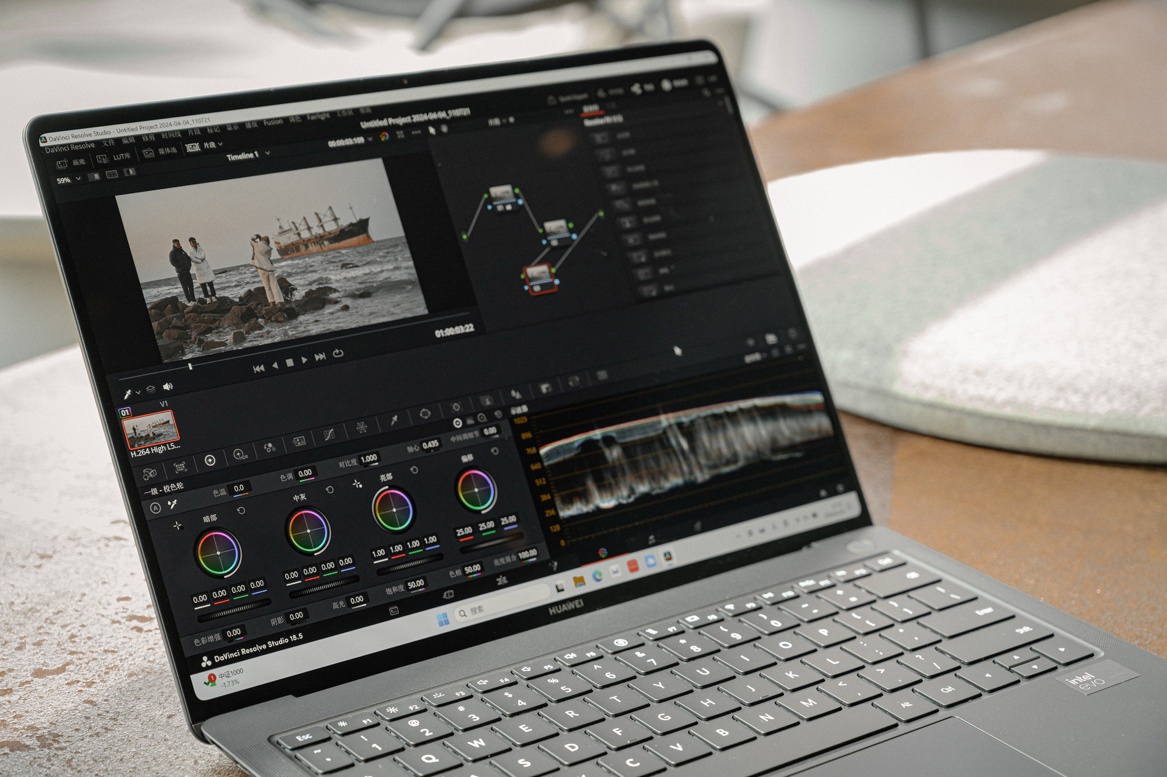Viewport: 1167px width, 777px height.
Task: Jump to first frame in viewer transport
Action: (258, 367)
